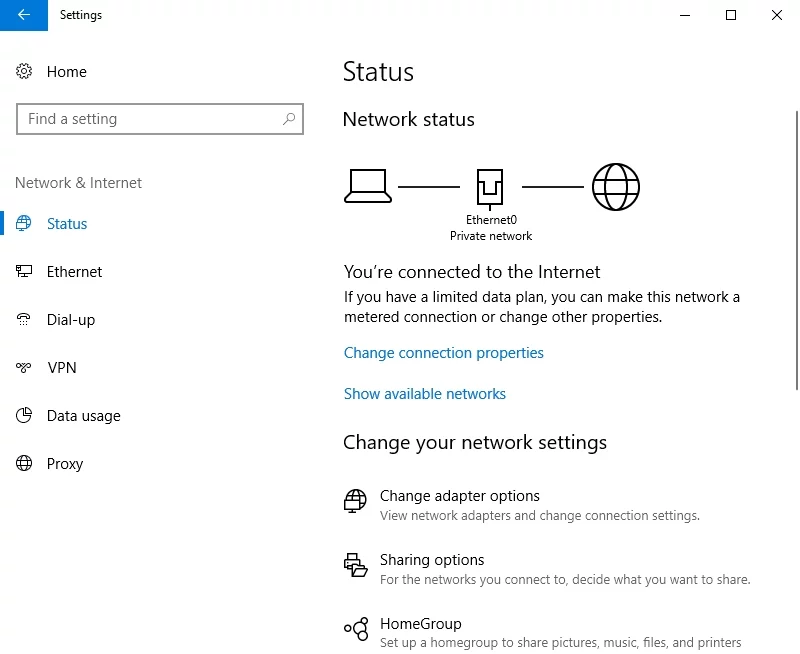Click the Sharing options printer icon
Viewport: 800px width, 654px height.
[x=355, y=565]
